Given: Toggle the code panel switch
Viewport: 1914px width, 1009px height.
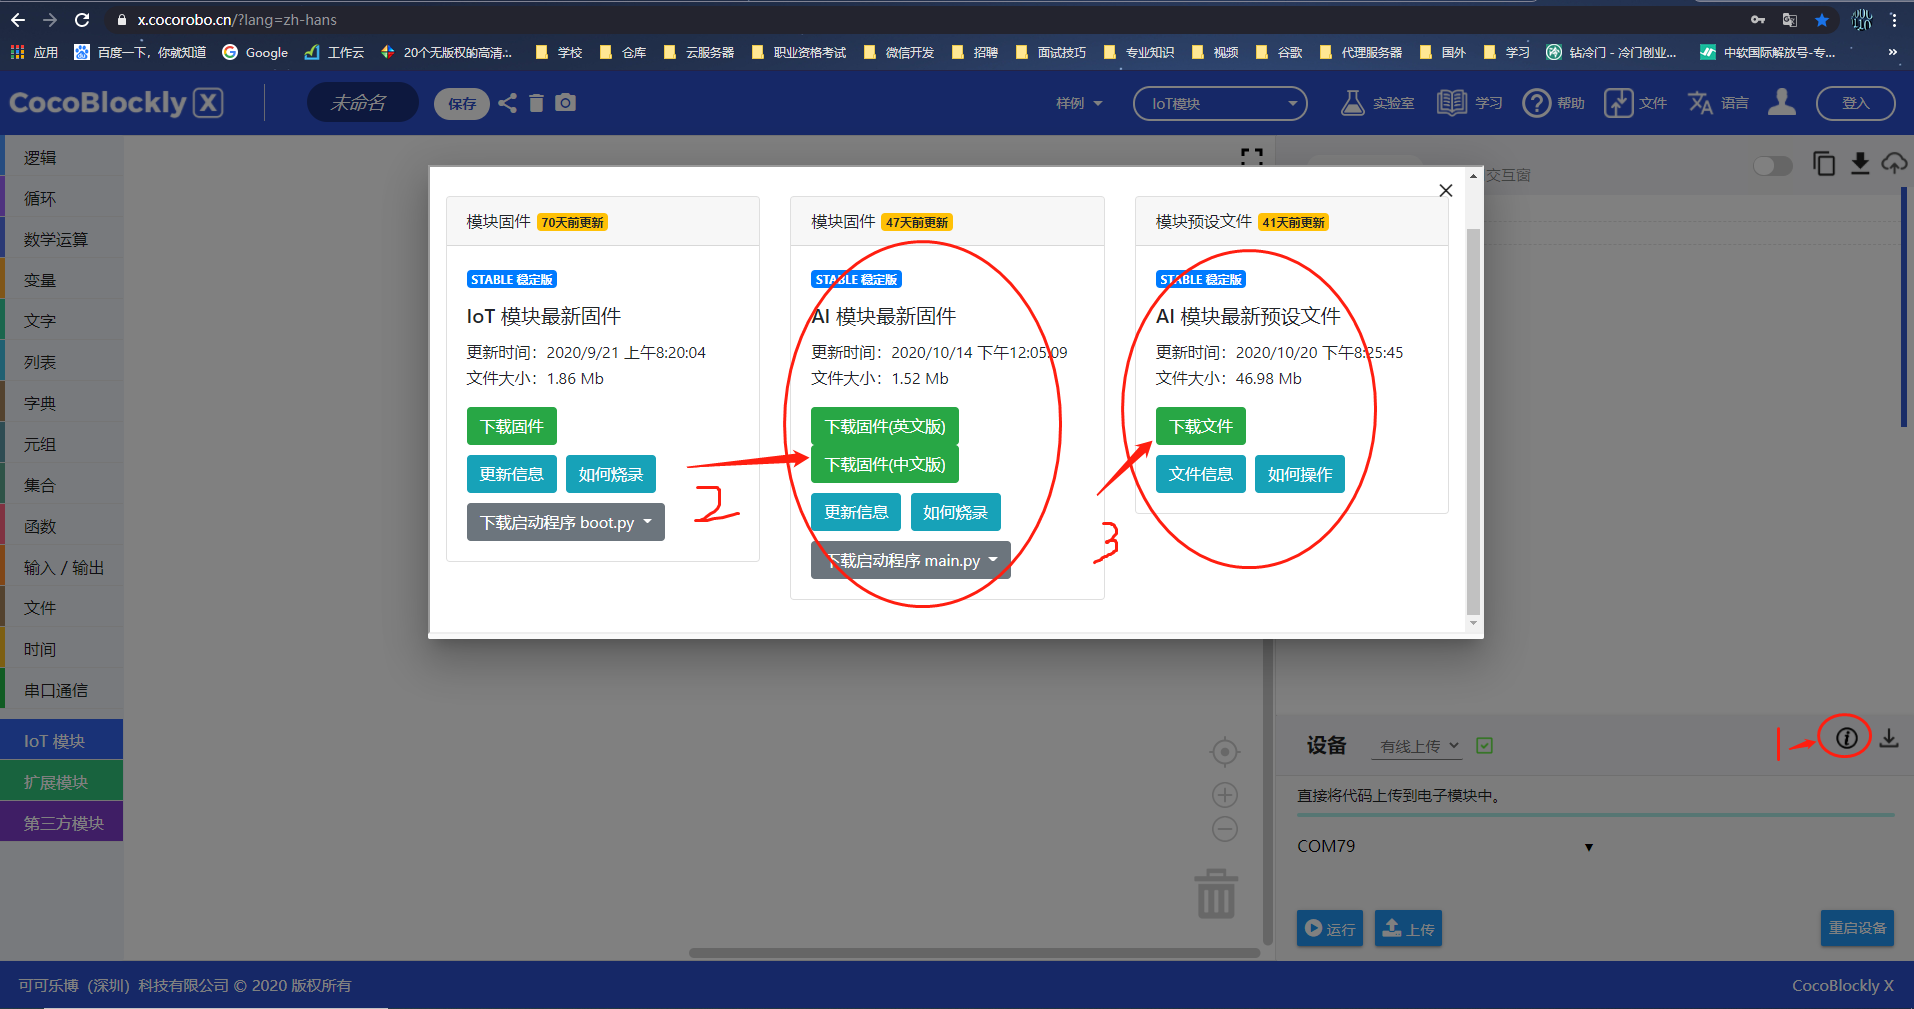Looking at the screenshot, I should 1773,165.
